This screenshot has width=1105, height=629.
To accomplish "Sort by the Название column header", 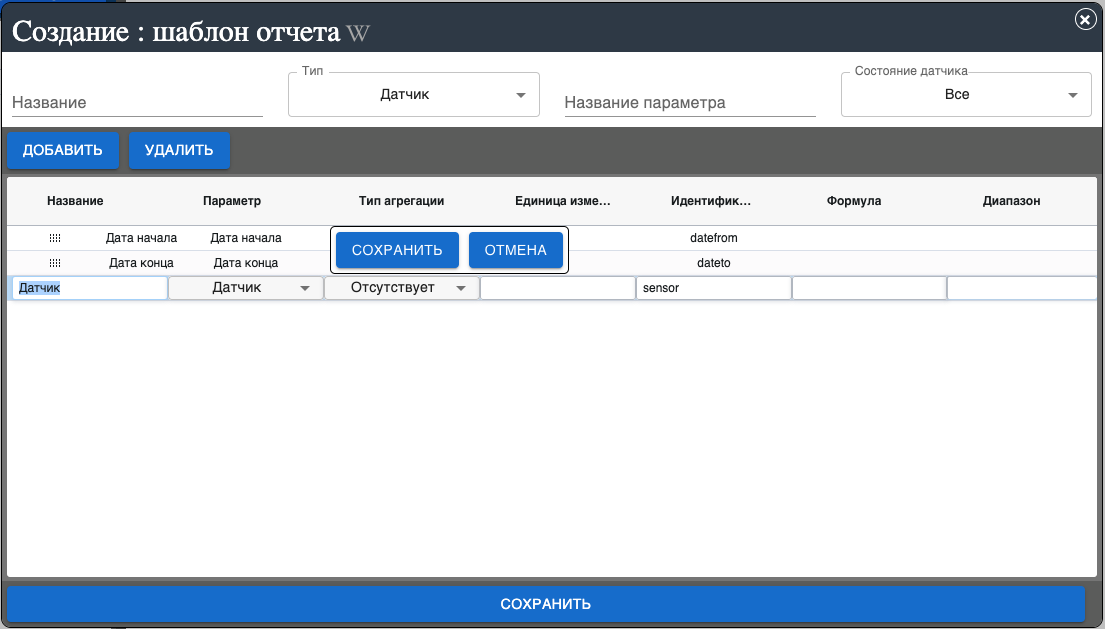I will 75,201.
